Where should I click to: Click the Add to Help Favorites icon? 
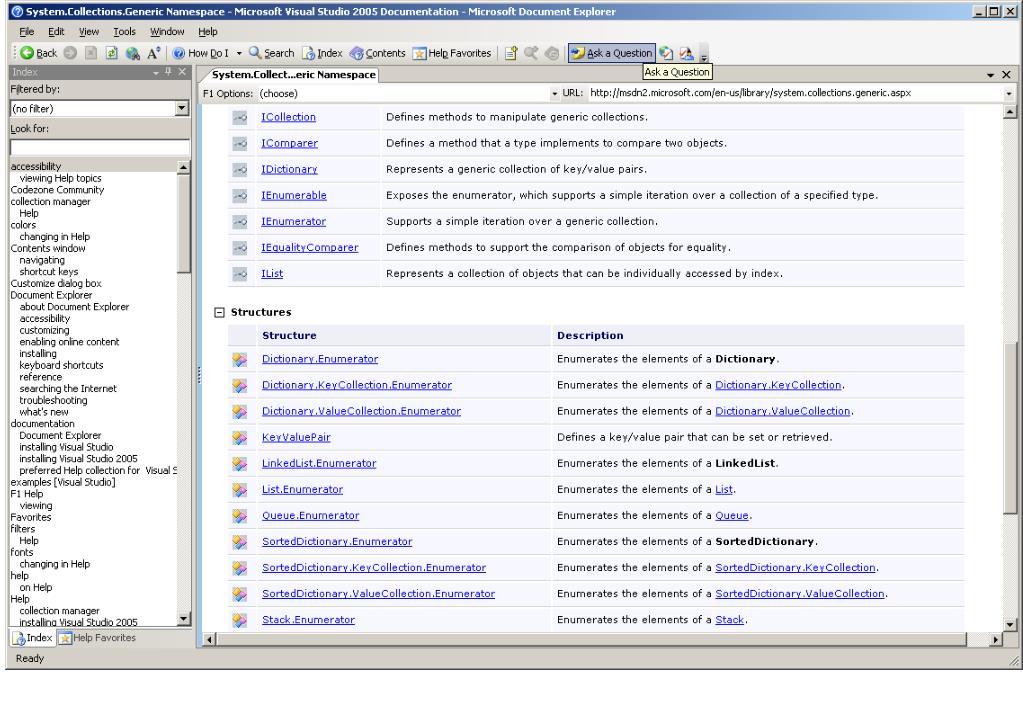coord(512,54)
